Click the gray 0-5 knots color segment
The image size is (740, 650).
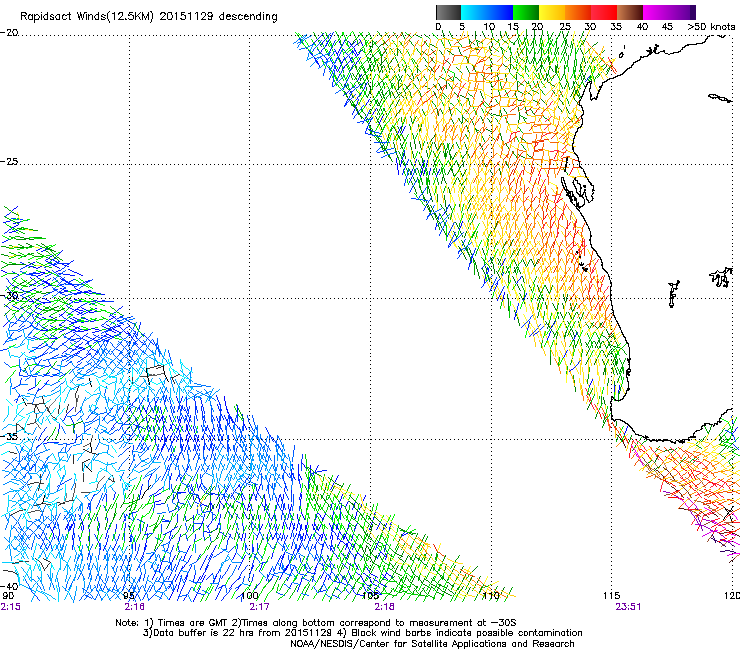pos(448,12)
